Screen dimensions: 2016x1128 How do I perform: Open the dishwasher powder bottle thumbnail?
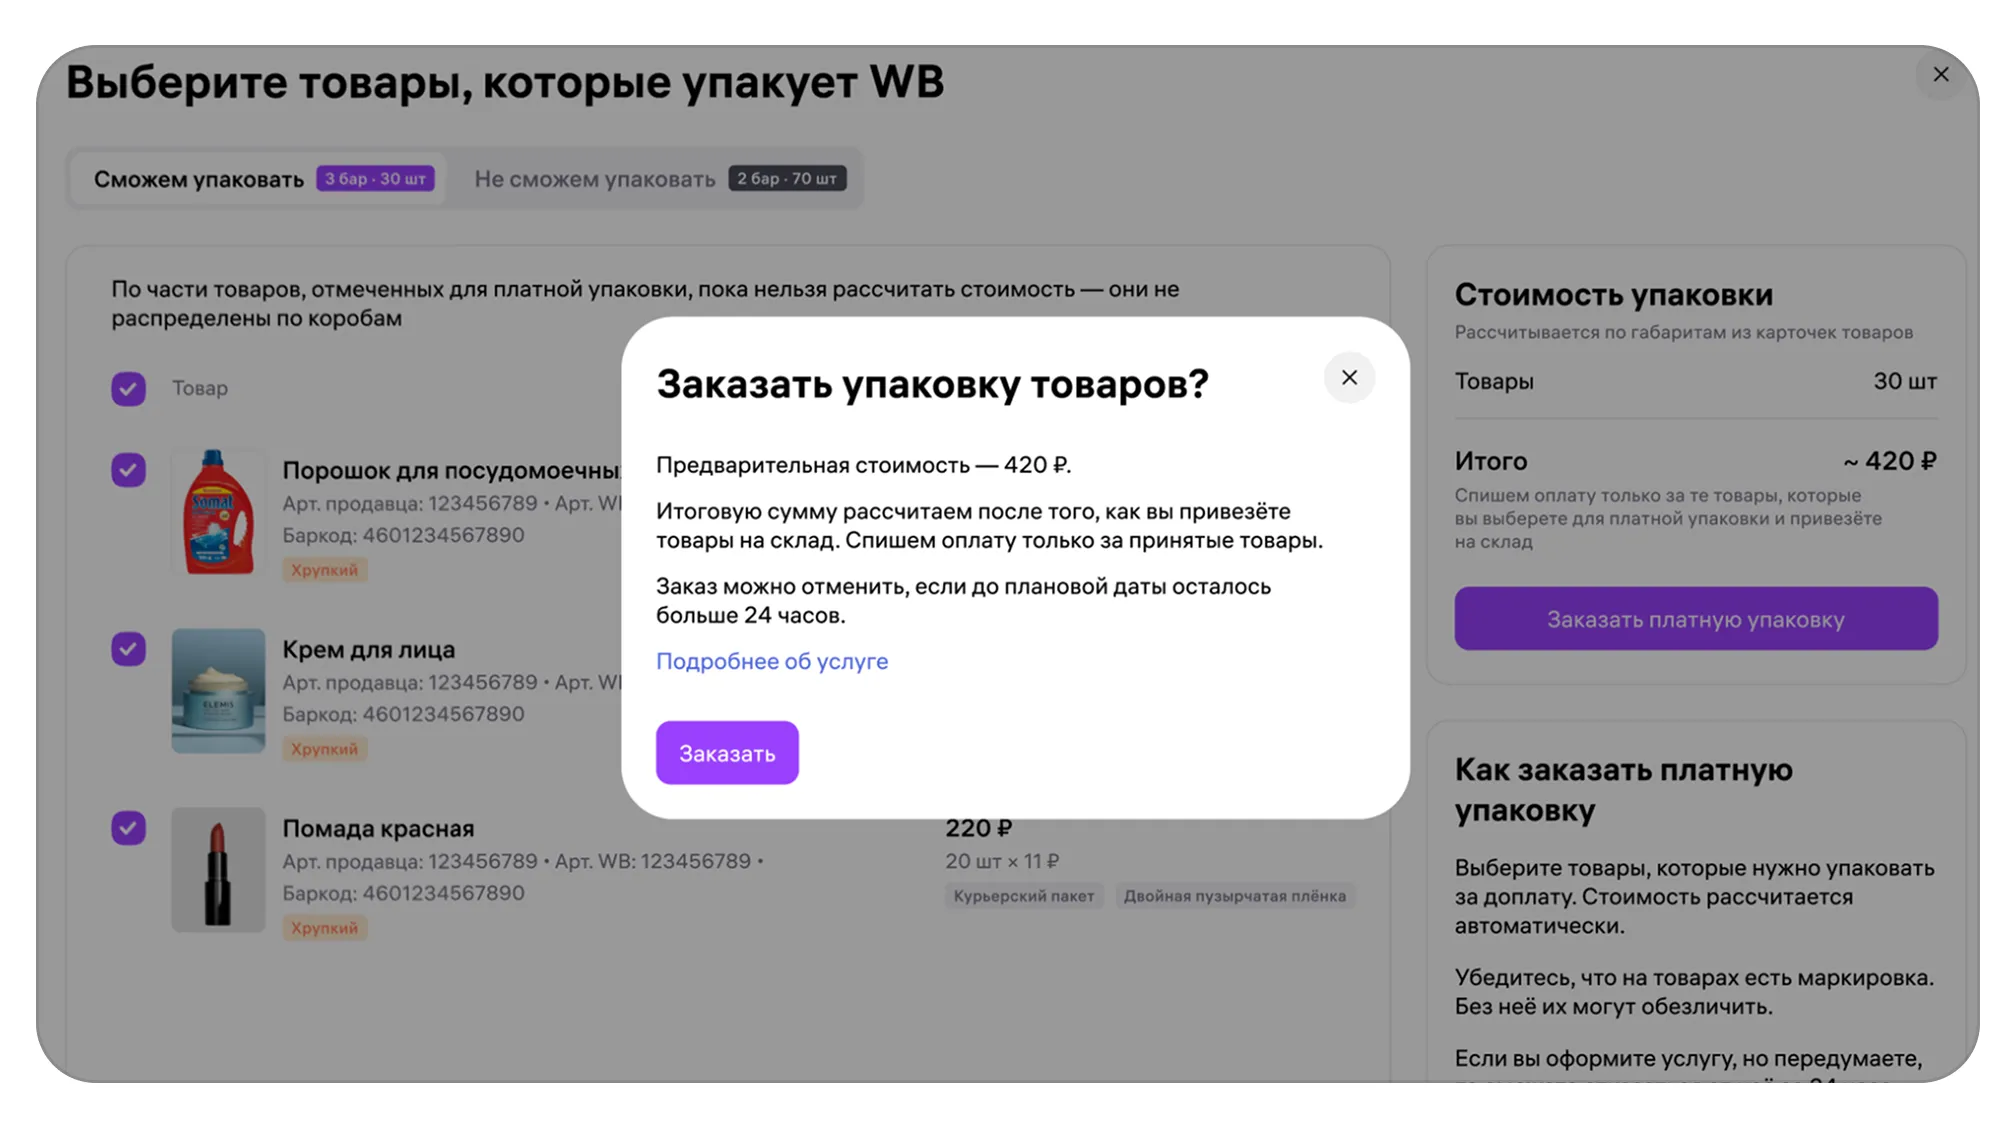(x=218, y=512)
